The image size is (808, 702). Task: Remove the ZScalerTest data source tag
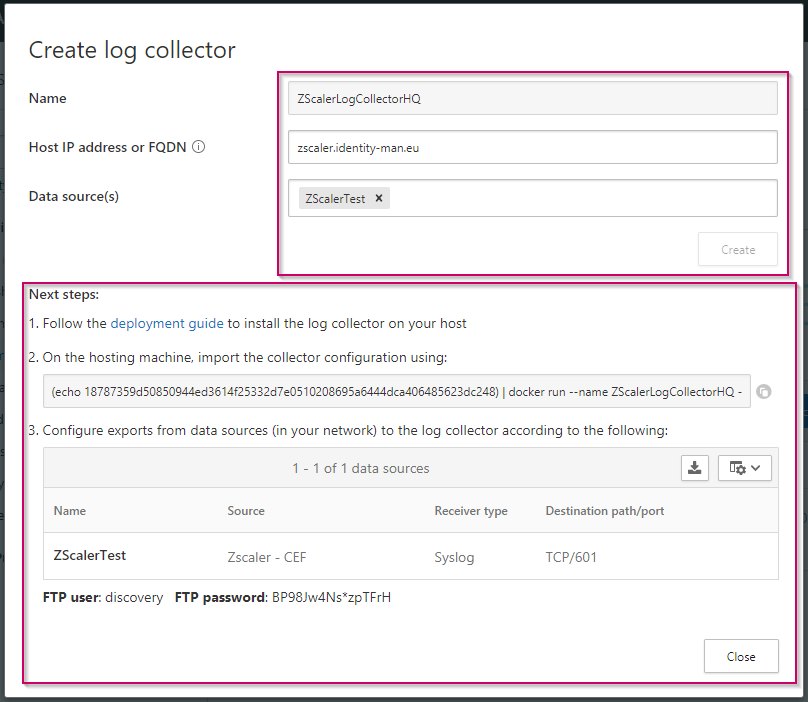379,198
